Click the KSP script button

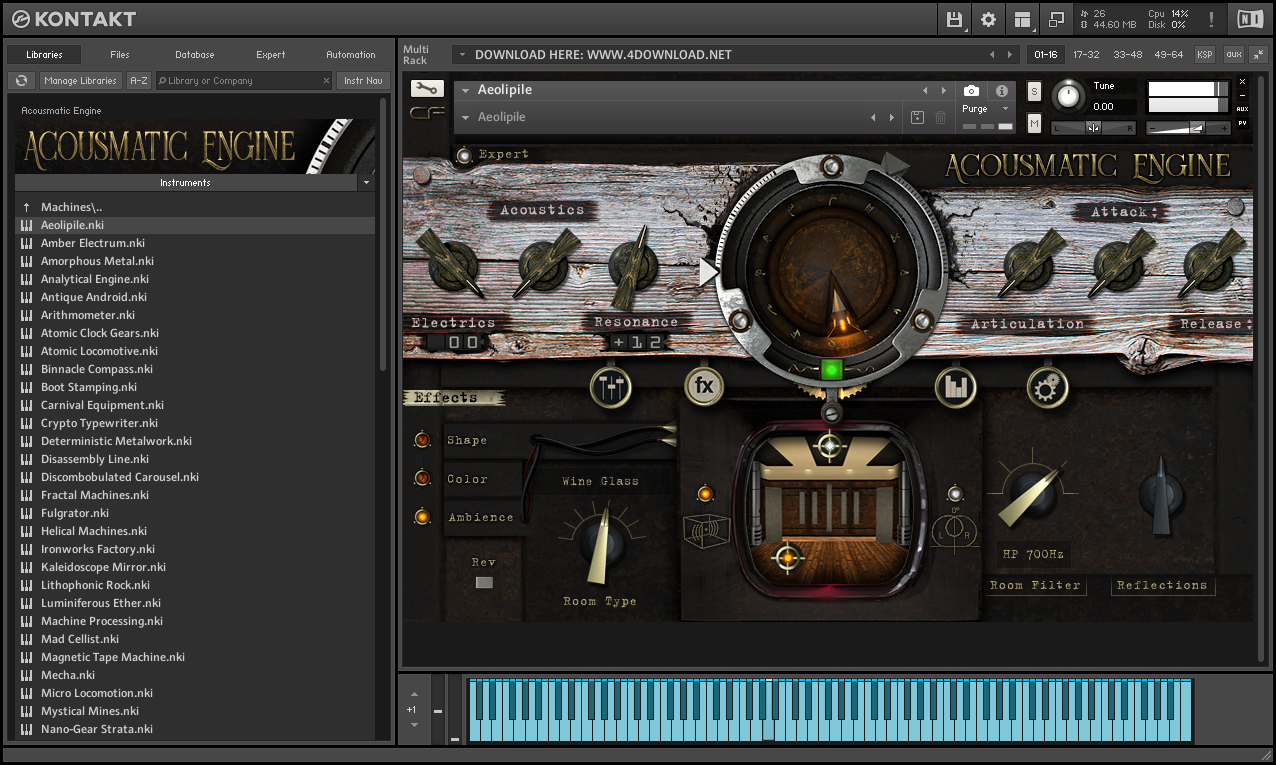1205,55
